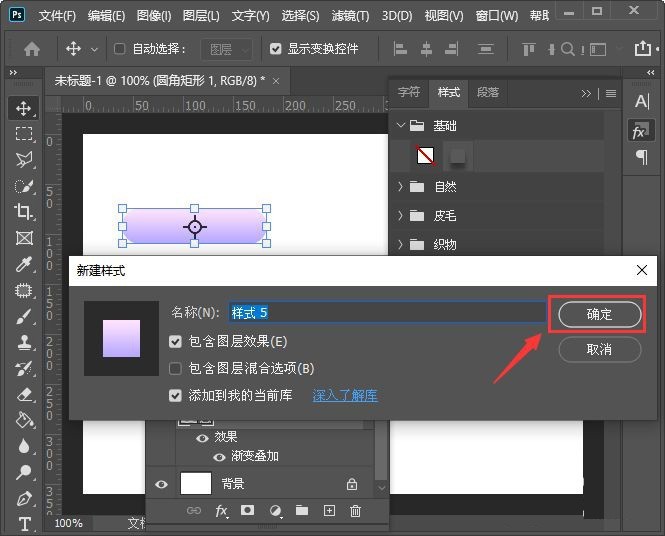Select the Eyedropper tool
The image size is (665, 536).
pos(24,264)
